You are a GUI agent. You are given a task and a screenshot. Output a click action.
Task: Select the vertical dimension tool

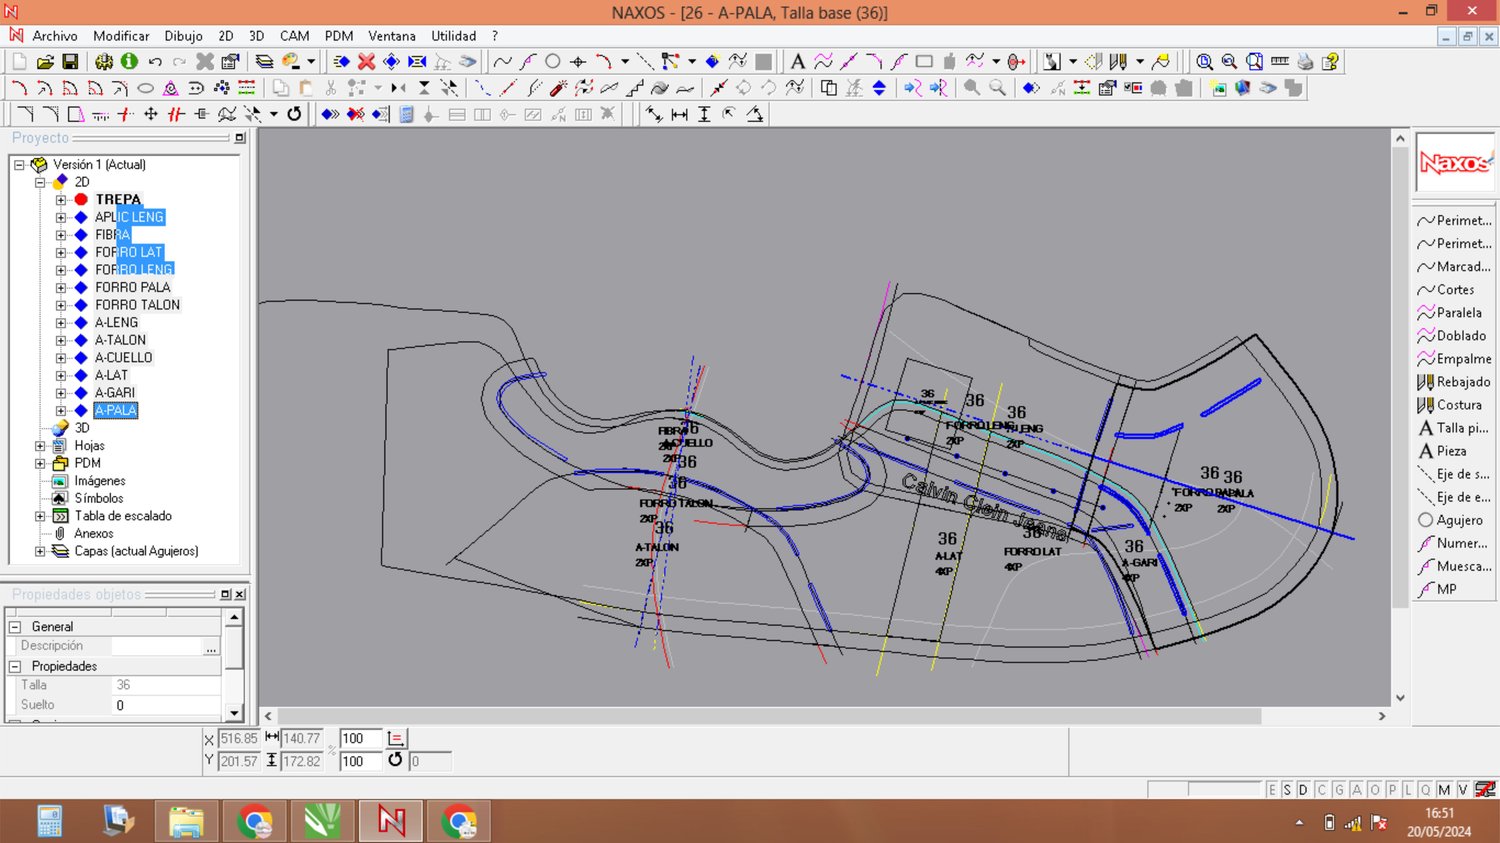point(704,114)
